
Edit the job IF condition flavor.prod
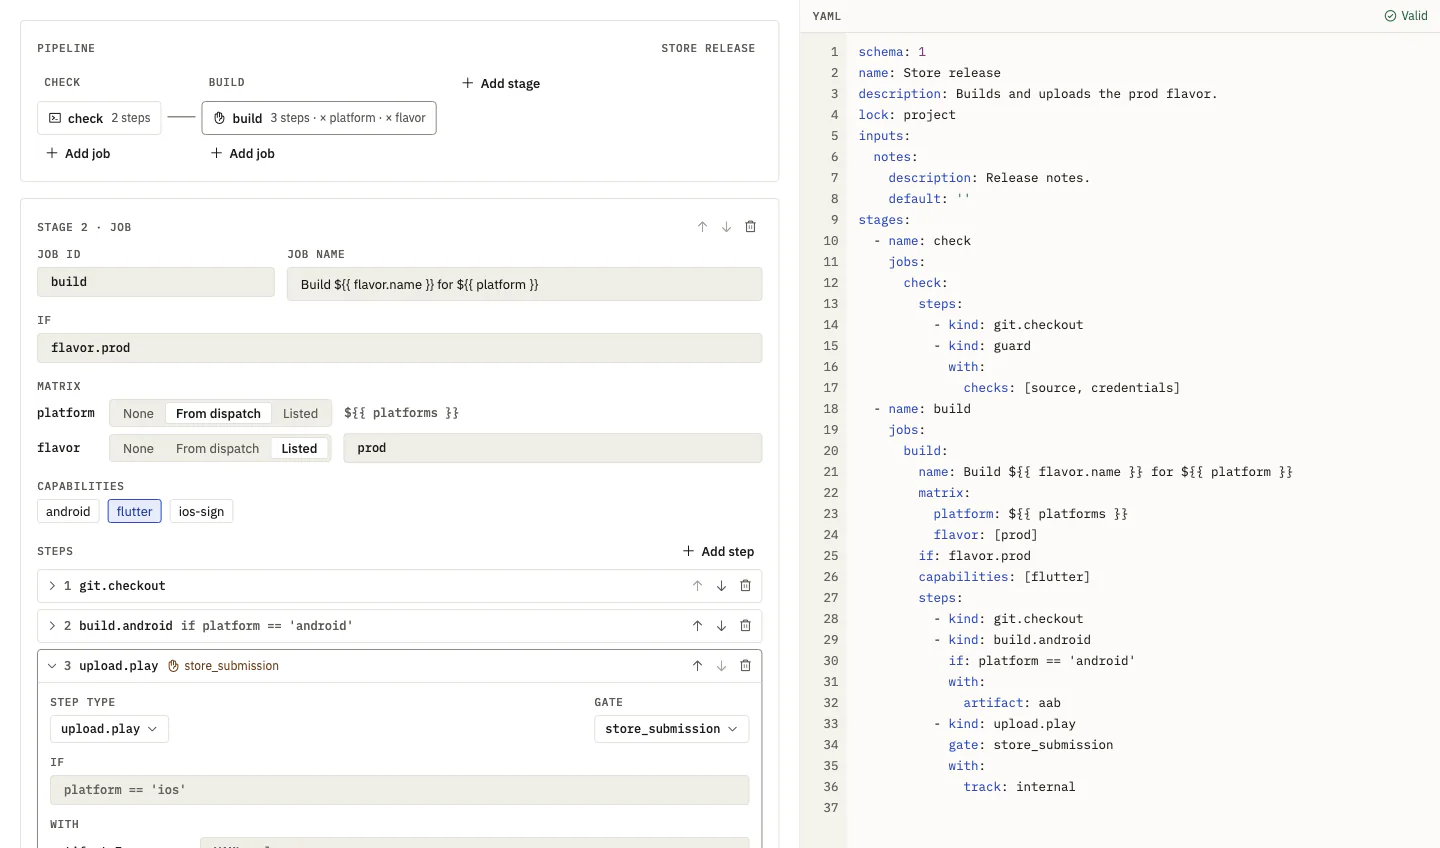(x=400, y=348)
